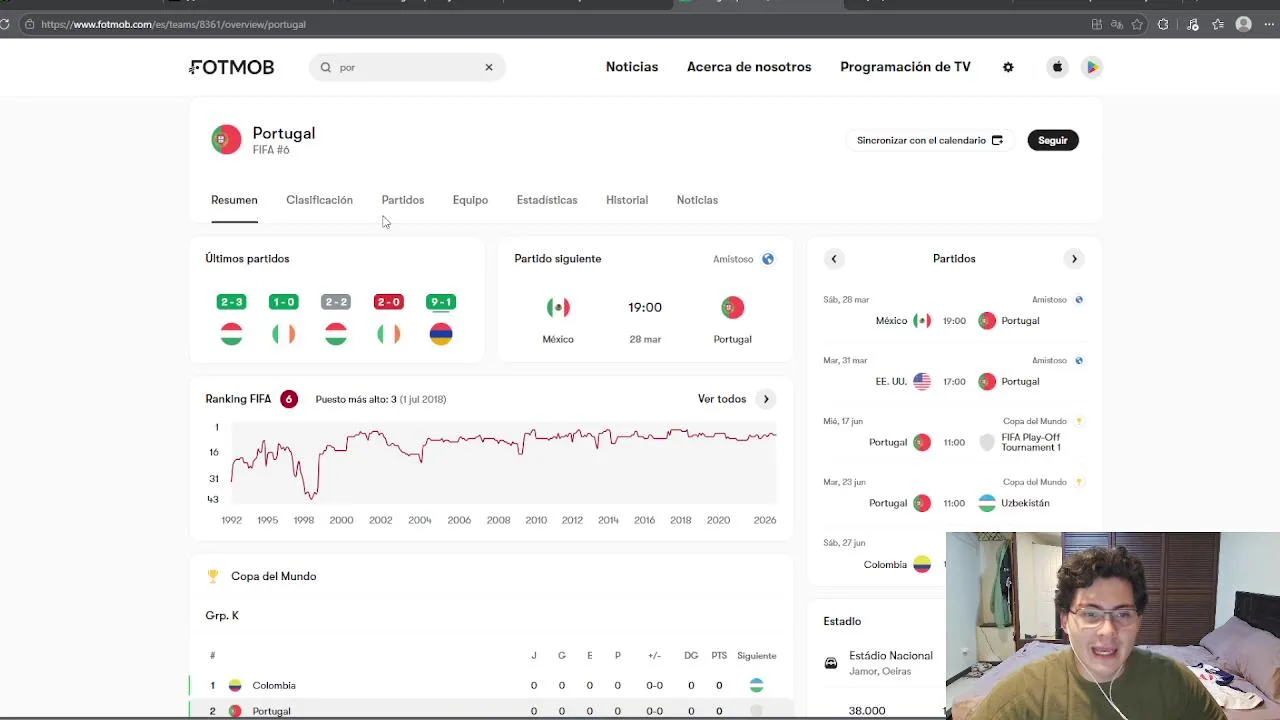Click the Copa del Mundo trophy icon

click(x=213, y=576)
